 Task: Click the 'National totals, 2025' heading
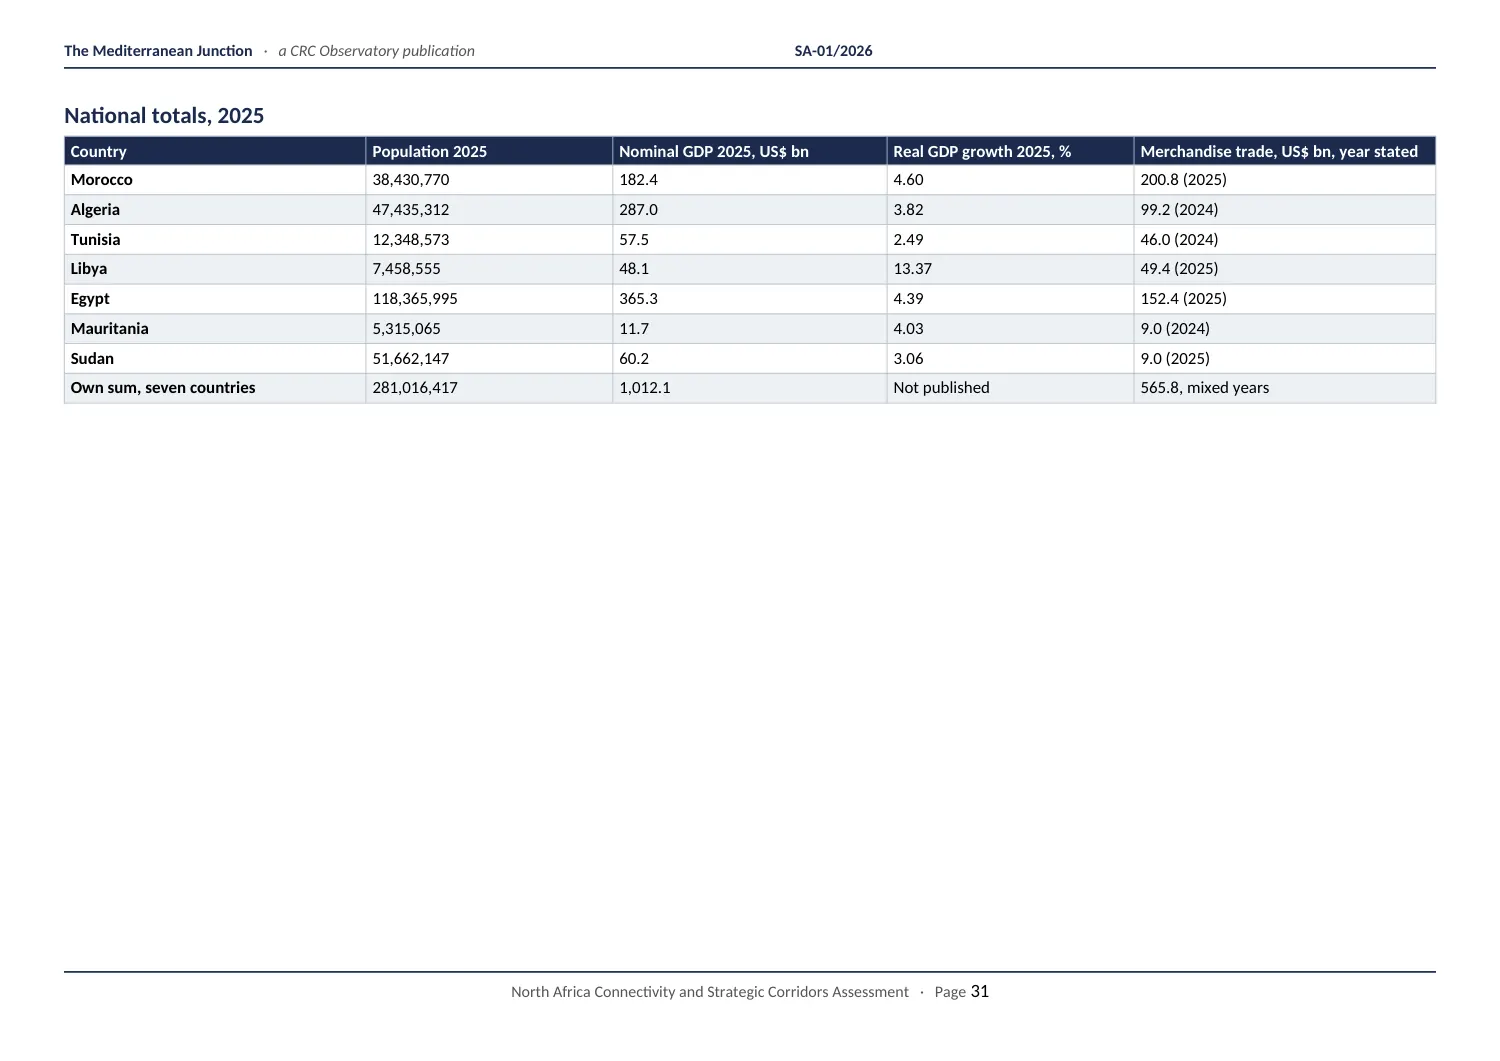pyautogui.click(x=164, y=116)
